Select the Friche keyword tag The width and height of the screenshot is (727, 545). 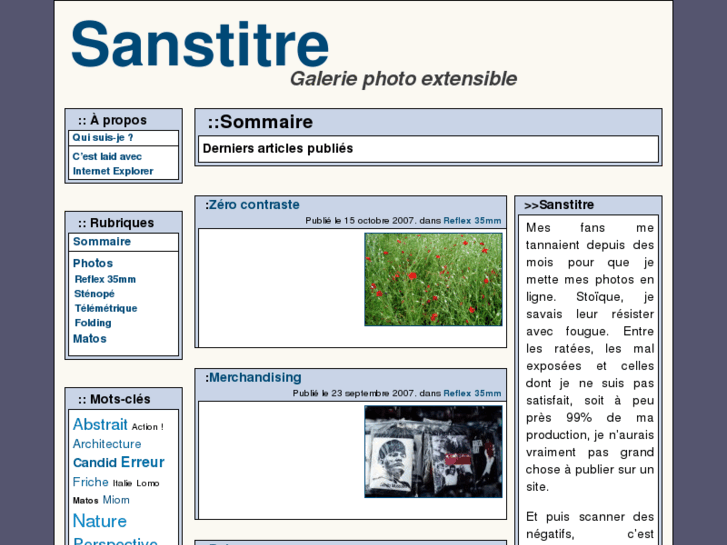90,482
